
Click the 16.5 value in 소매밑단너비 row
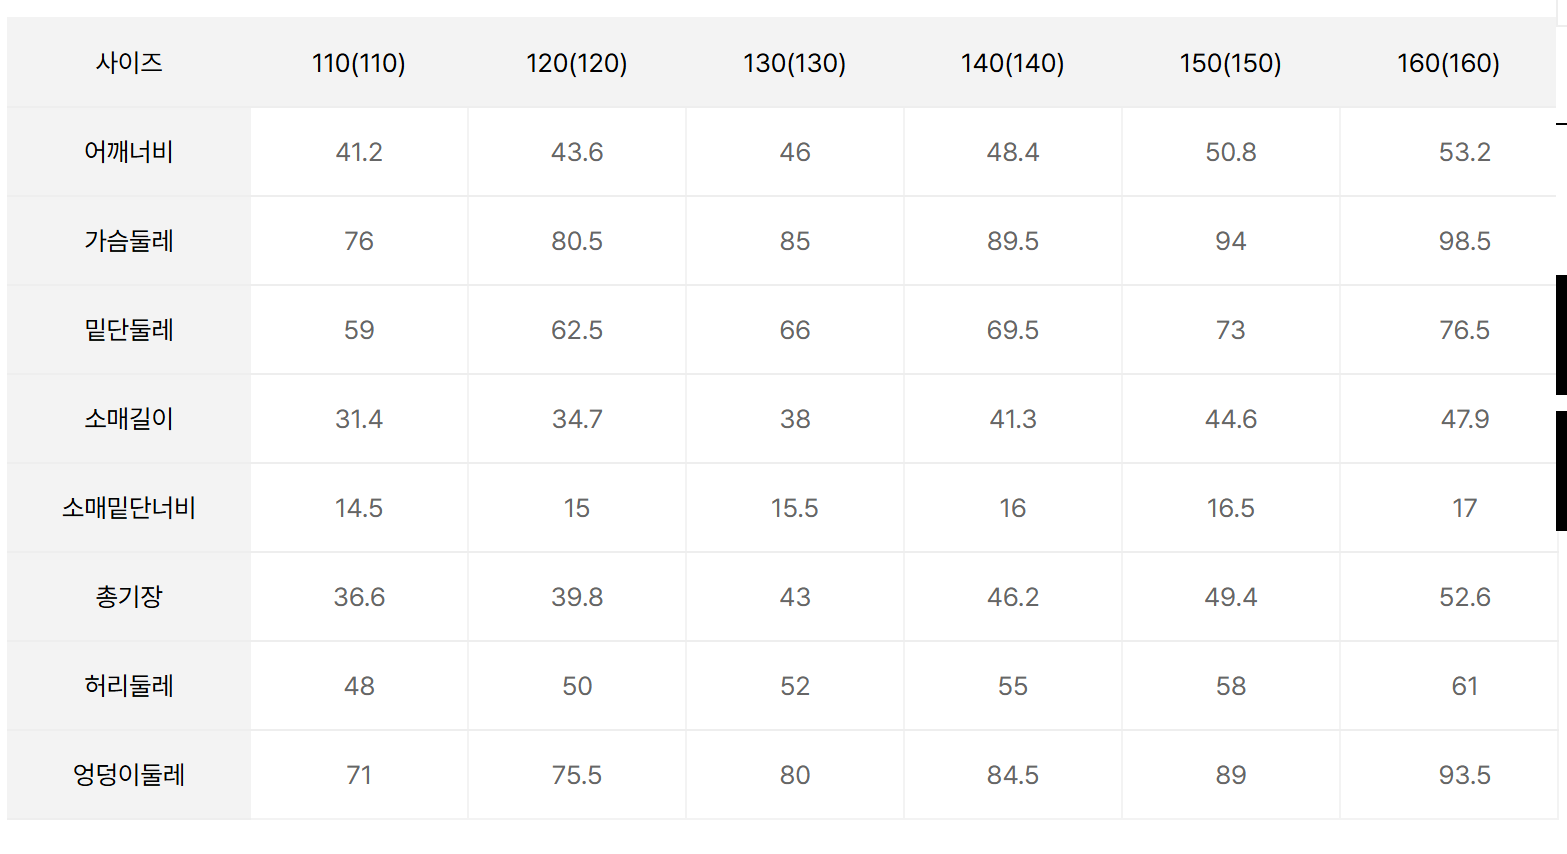tap(1230, 508)
